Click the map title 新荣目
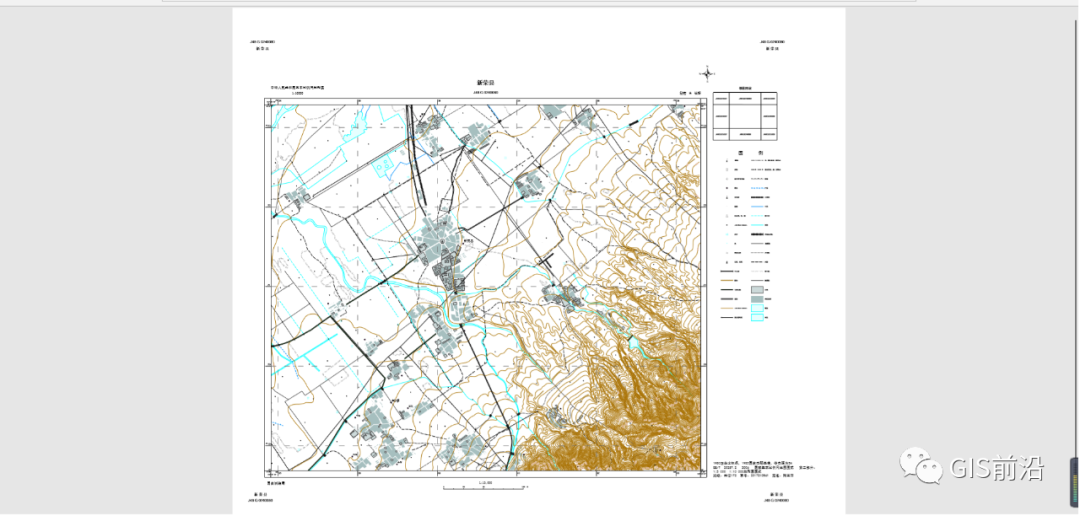 tap(486, 83)
